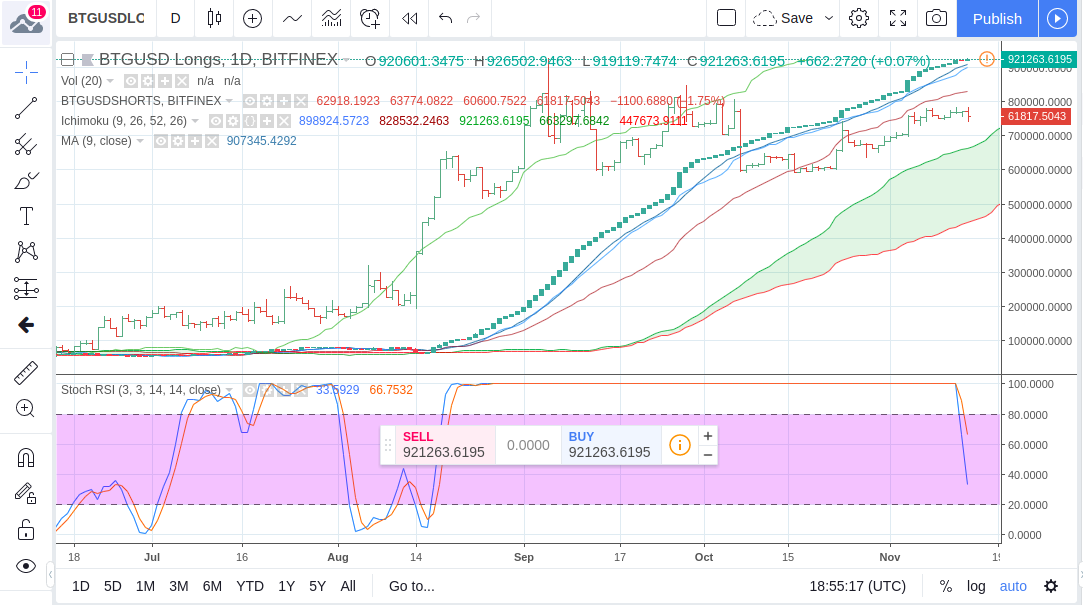
Task: Click the Publish button
Action: point(996,18)
